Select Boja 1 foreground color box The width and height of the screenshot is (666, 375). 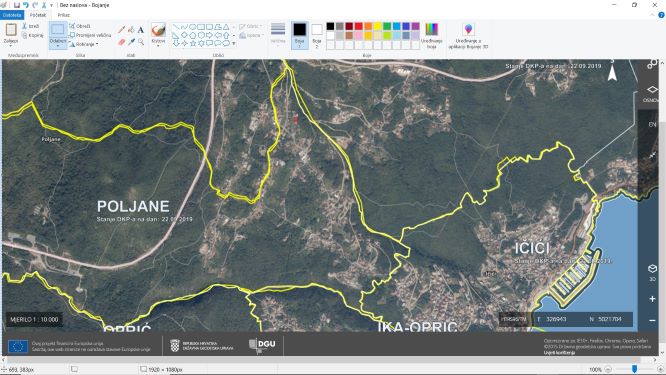(299, 35)
